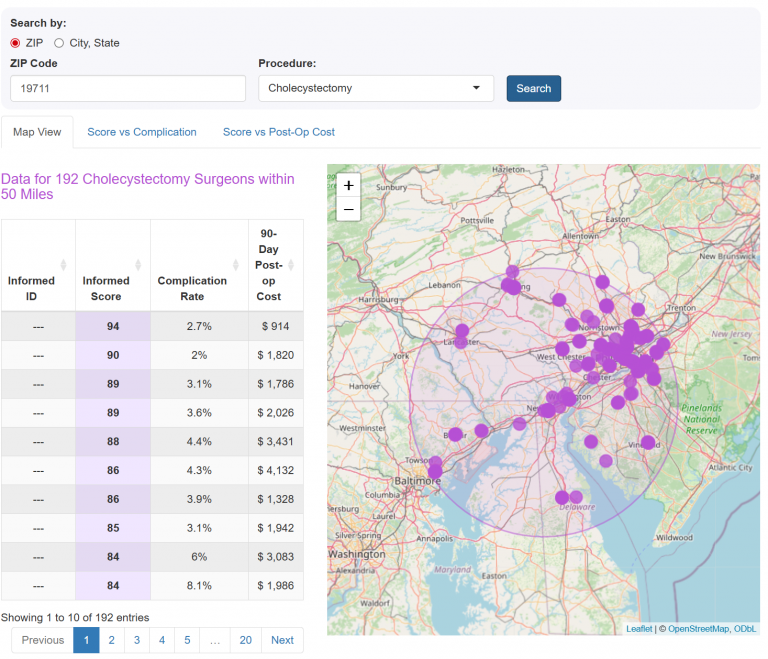Sort table by Informed Score arrows

tap(138, 265)
